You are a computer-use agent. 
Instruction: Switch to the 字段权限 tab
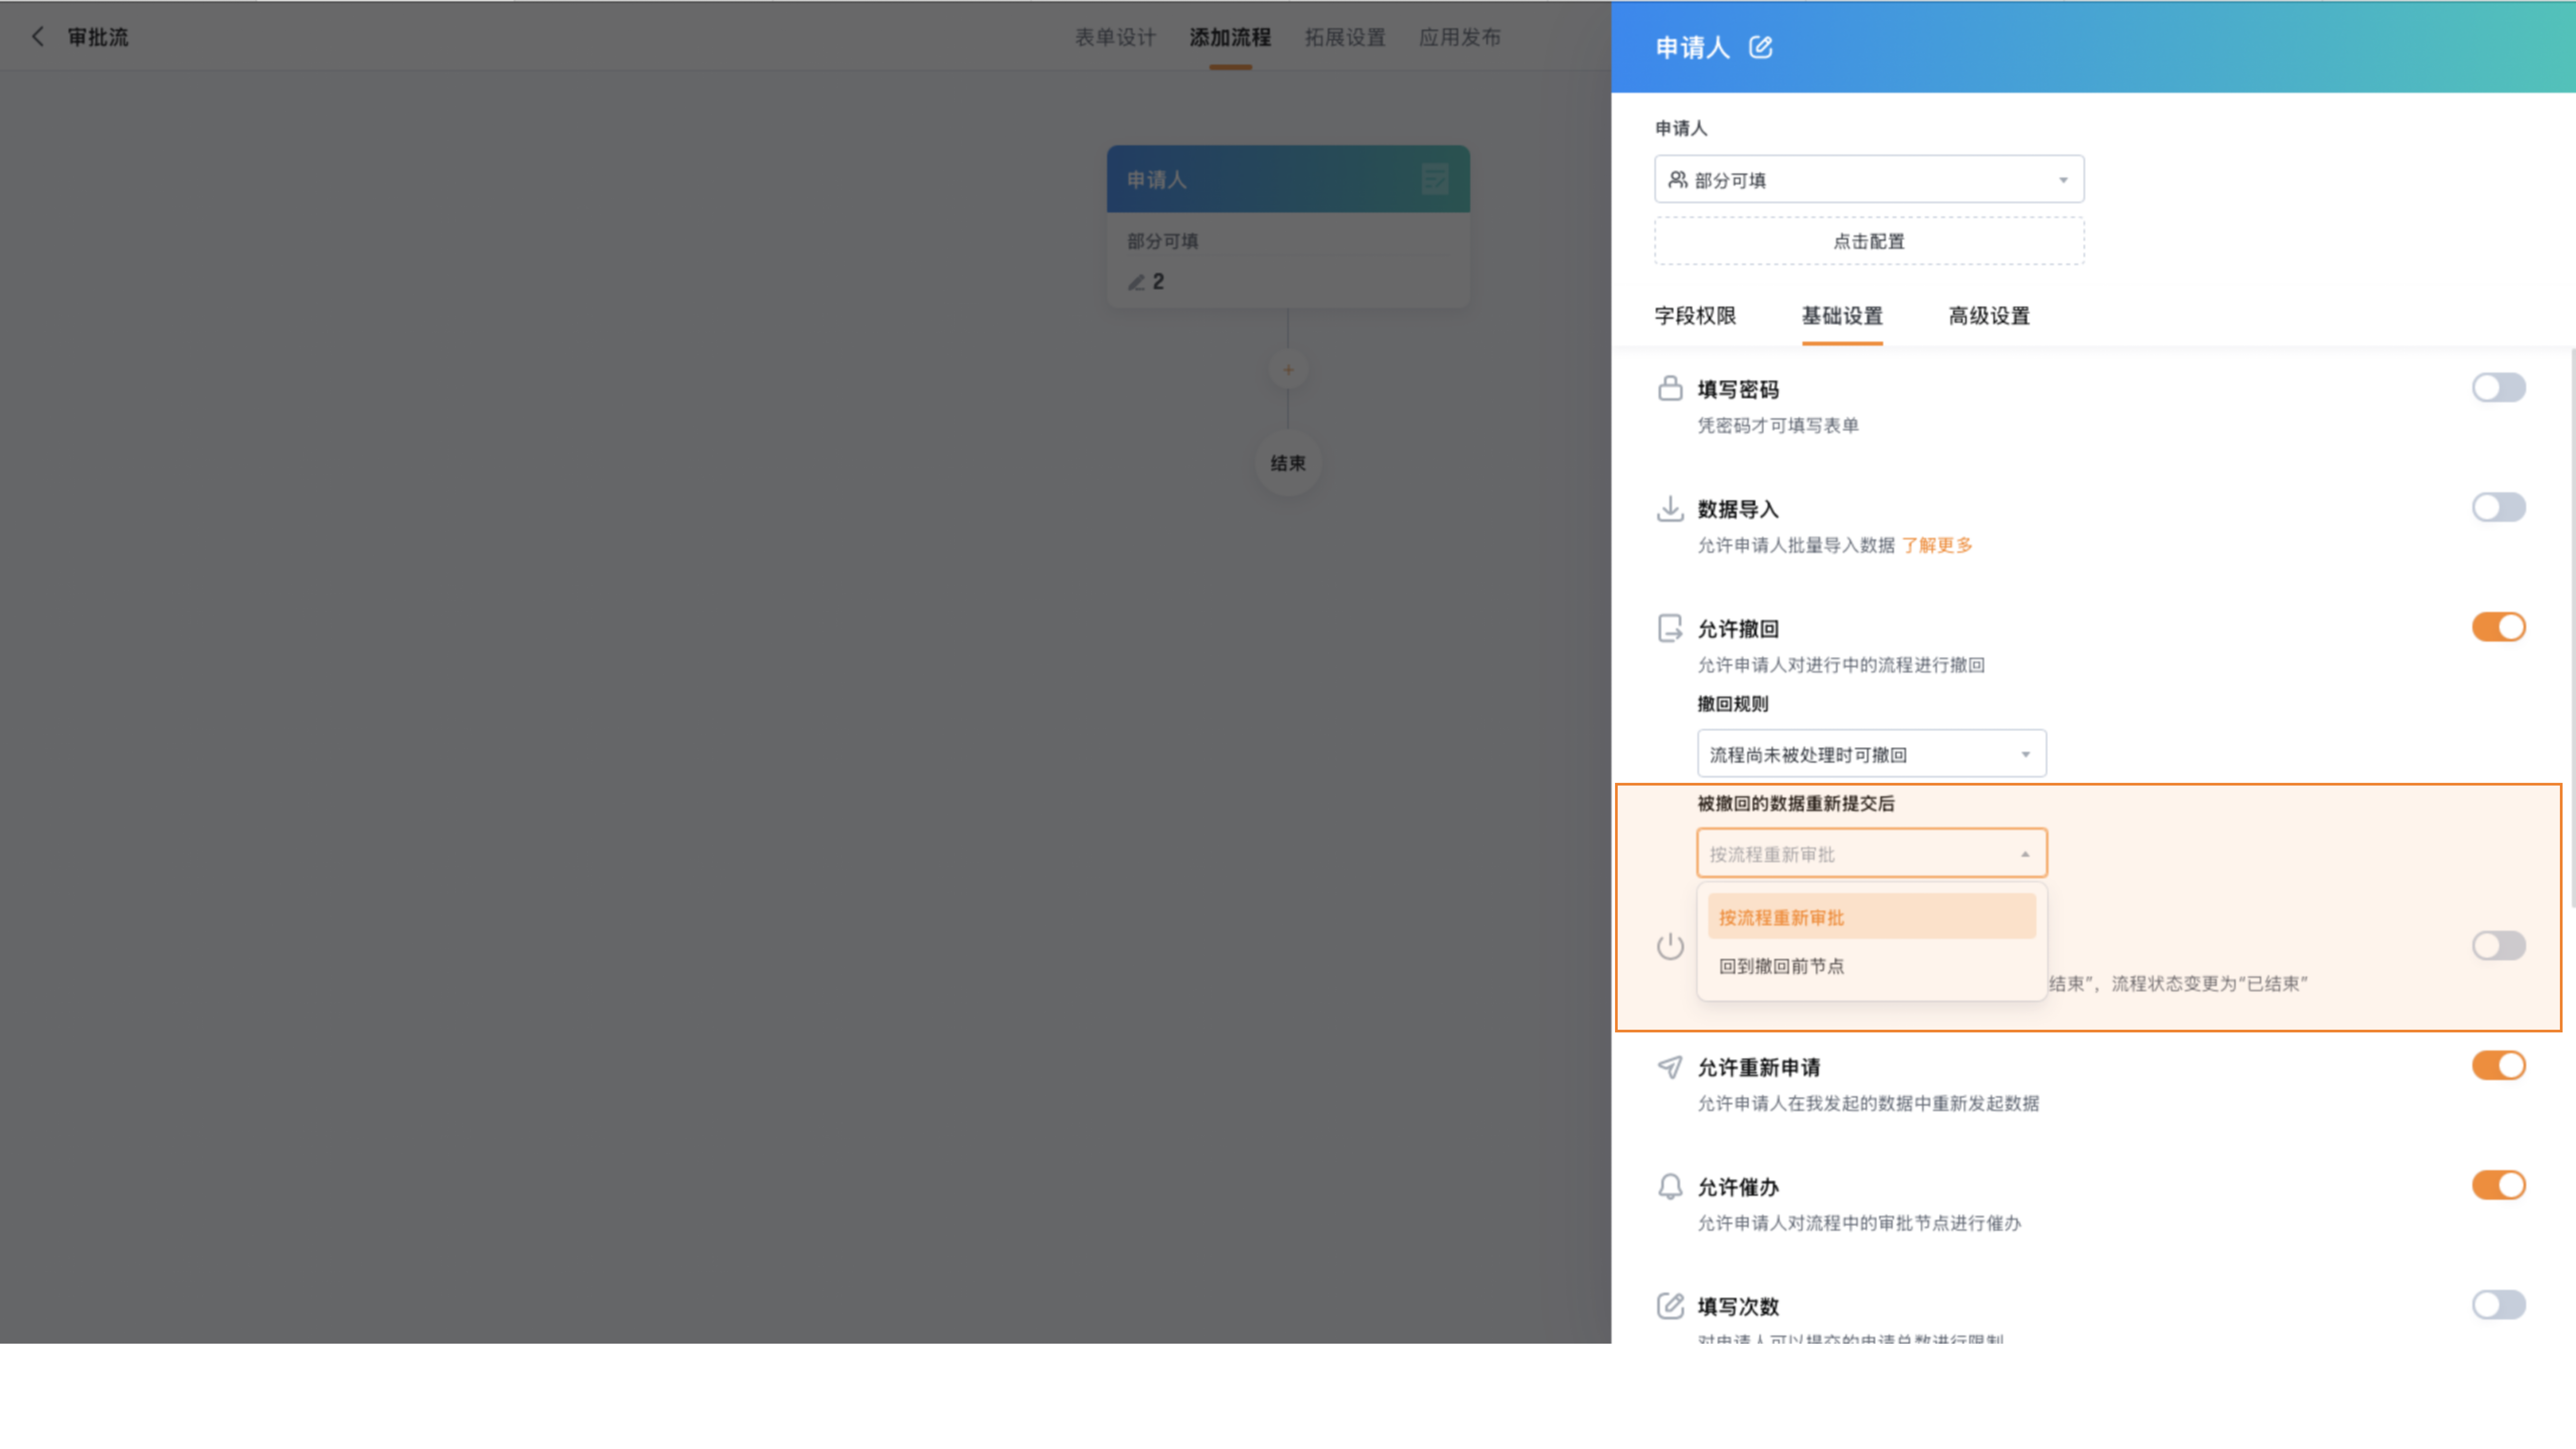[x=1695, y=316]
